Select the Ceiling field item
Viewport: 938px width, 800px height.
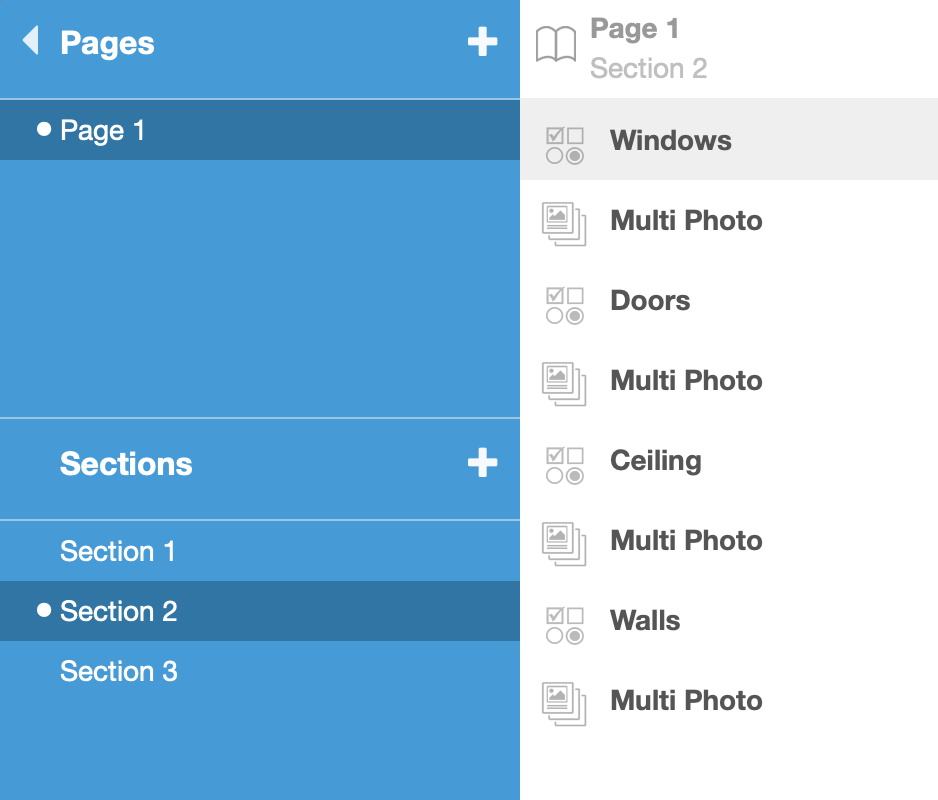[x=655, y=460]
